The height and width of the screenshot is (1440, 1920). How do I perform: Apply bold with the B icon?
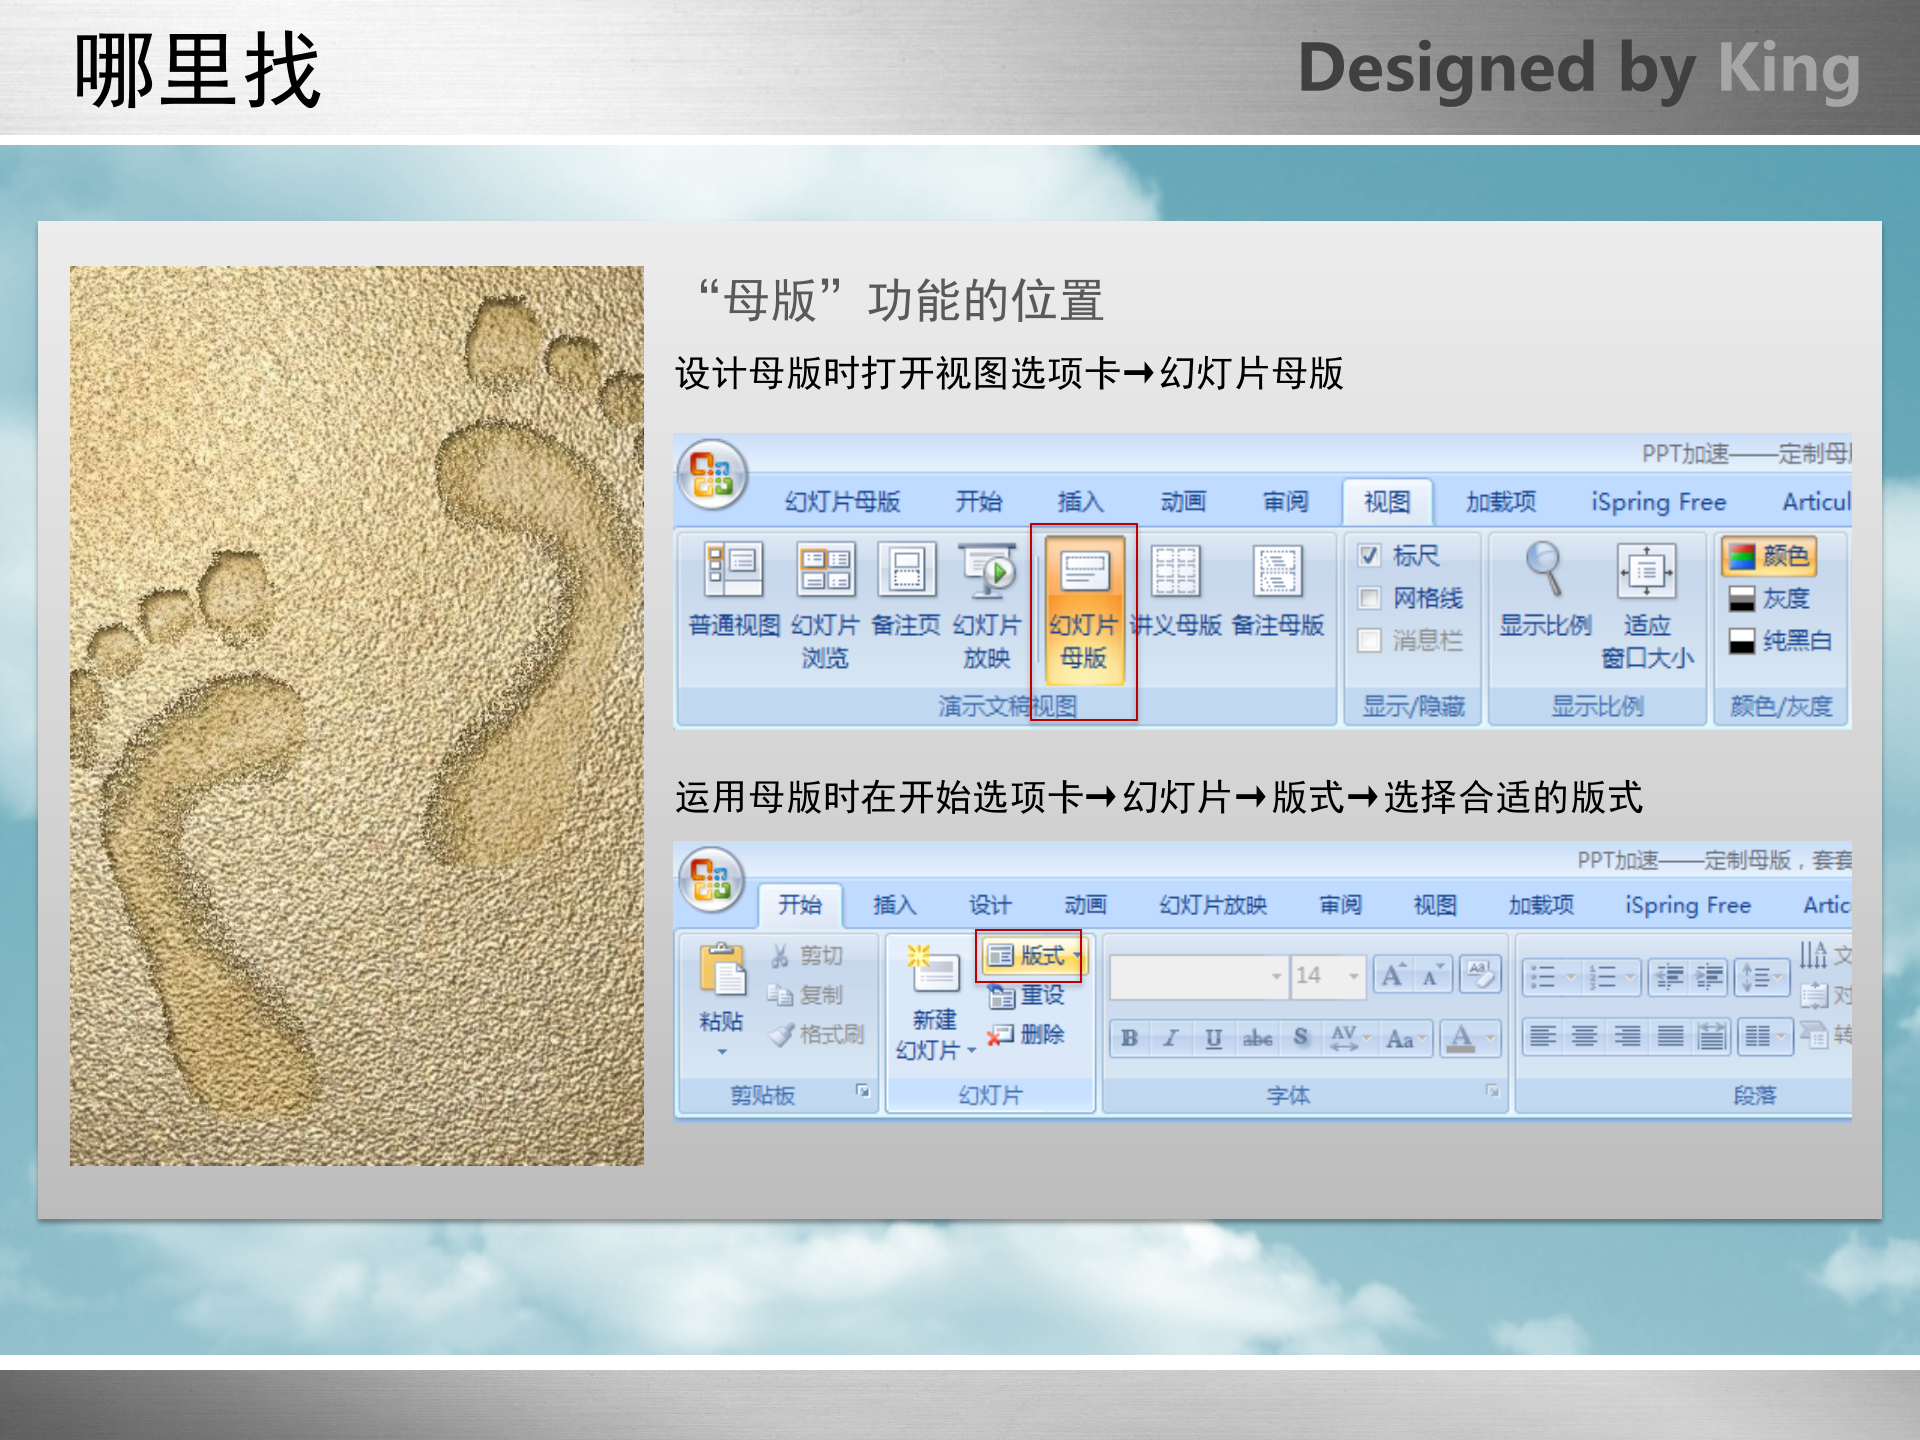(1129, 1040)
